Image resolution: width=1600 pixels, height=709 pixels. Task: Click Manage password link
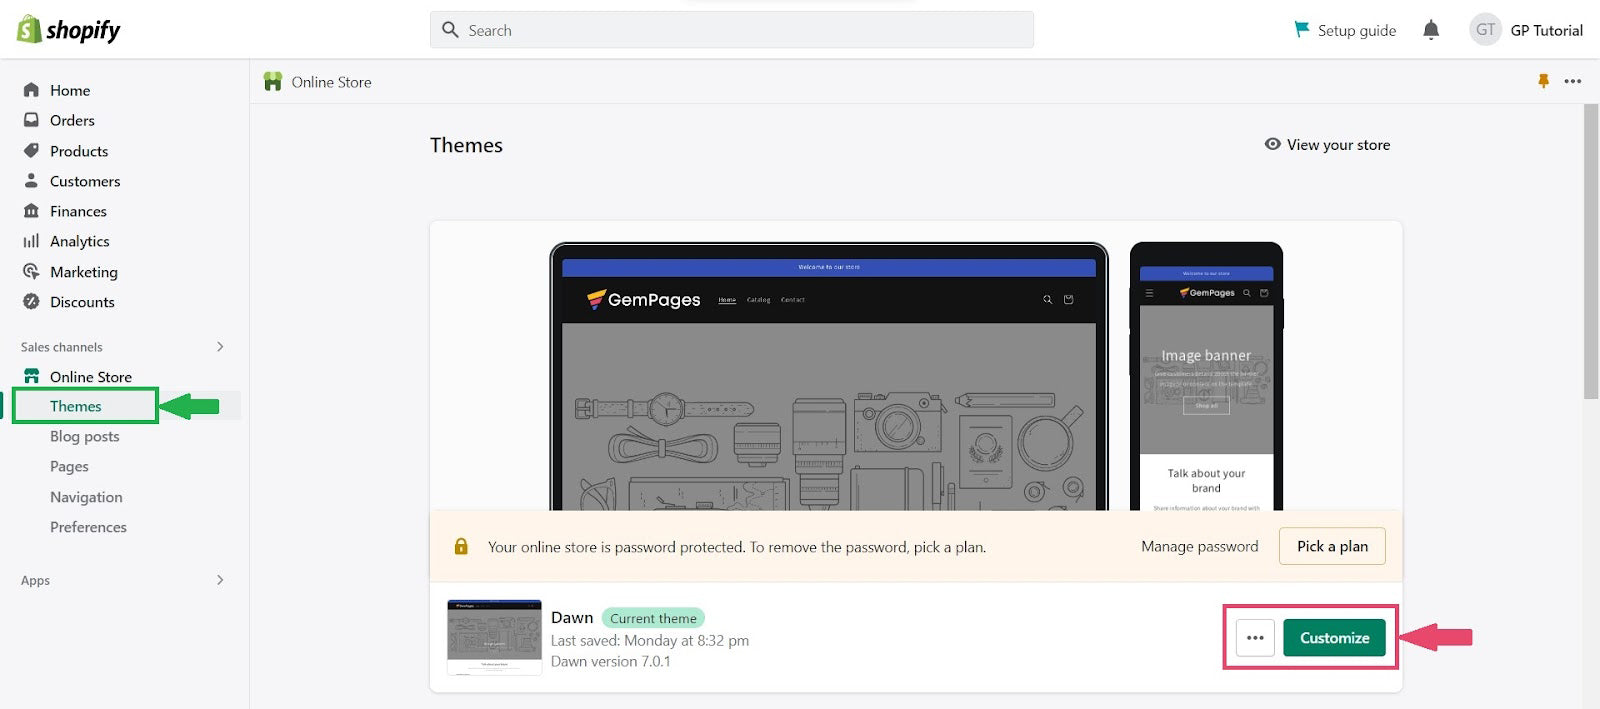click(1200, 546)
